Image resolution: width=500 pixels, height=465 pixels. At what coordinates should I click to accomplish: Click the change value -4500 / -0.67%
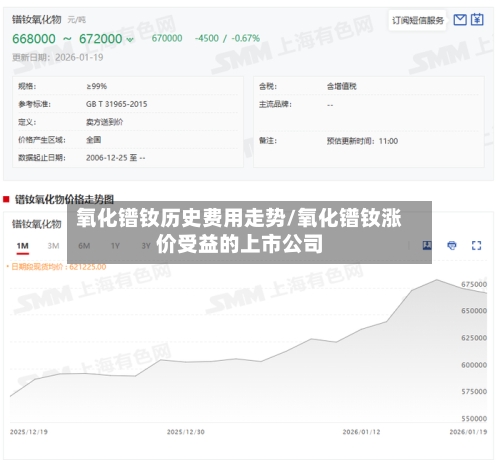pos(227,38)
